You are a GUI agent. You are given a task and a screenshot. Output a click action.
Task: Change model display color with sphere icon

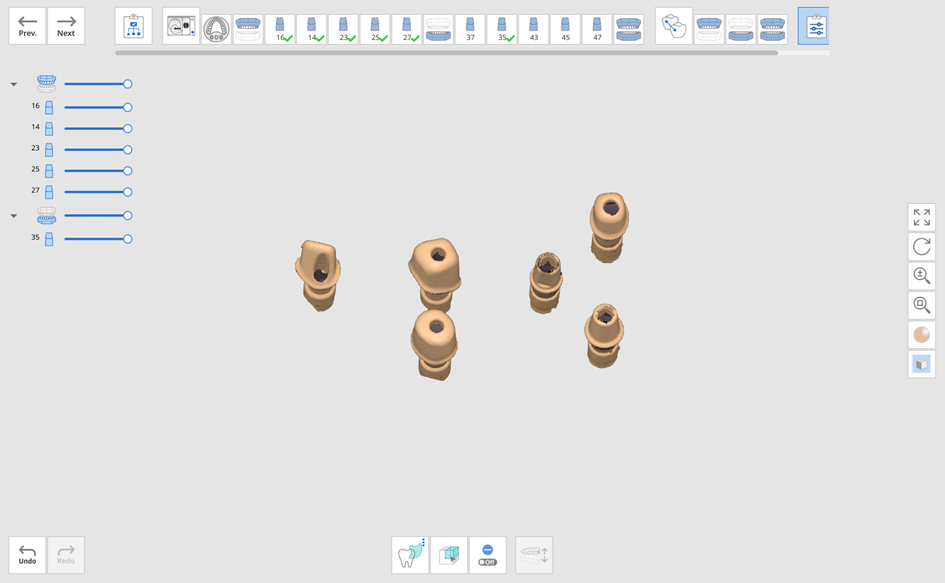(x=921, y=335)
